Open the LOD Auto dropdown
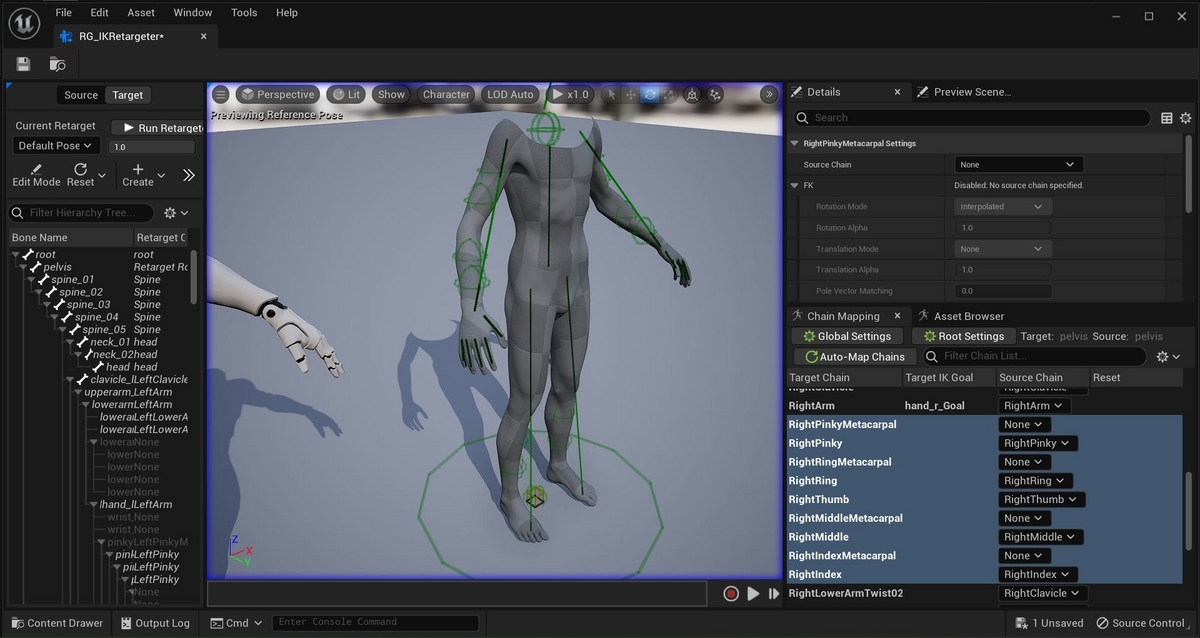Screen dimensions: 1200x638 (x=510, y=95)
